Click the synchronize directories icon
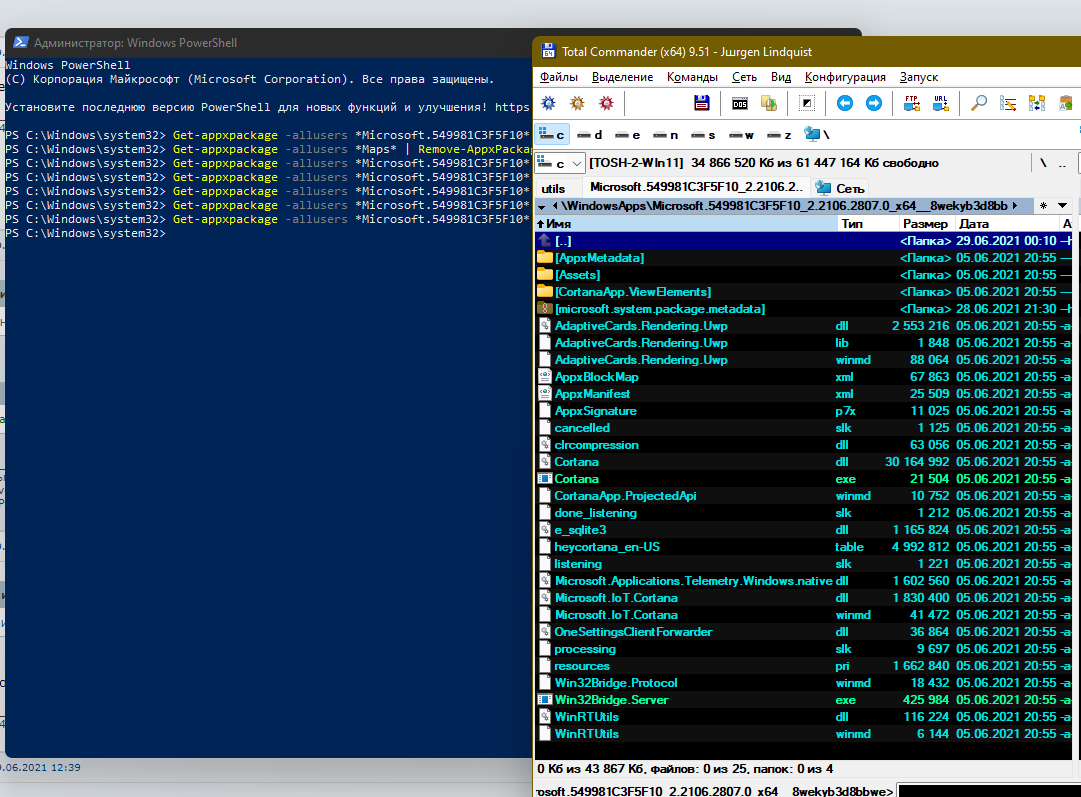Viewport: 1081px width, 797px height. coord(1036,103)
